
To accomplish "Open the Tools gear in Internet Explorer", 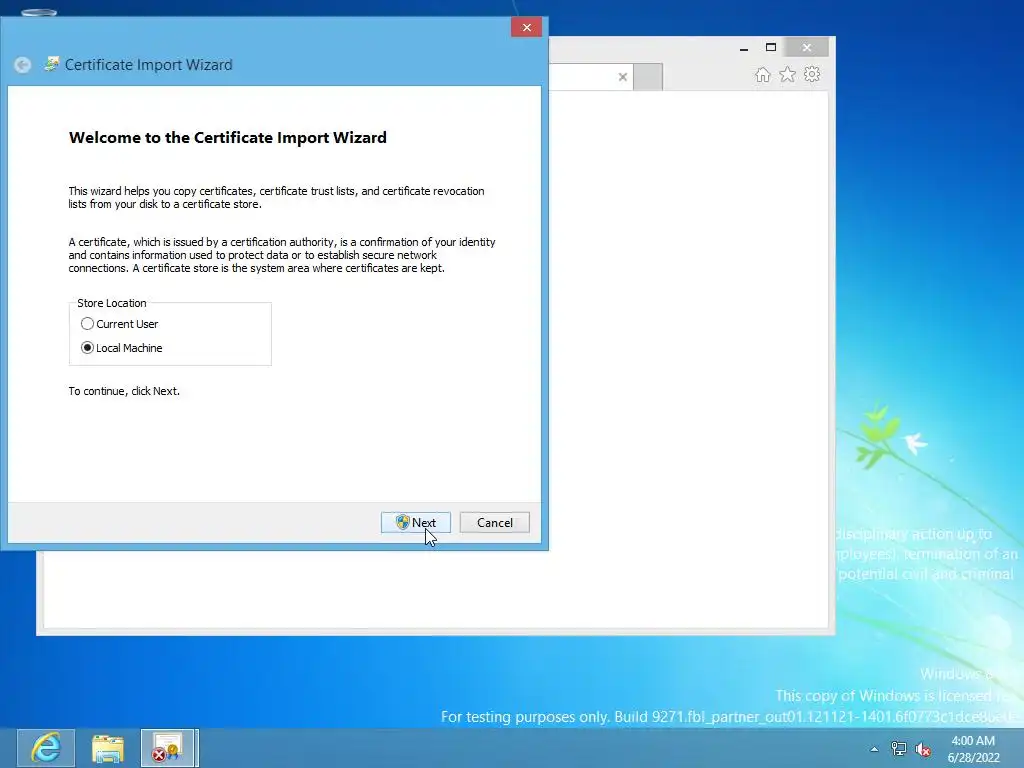I will pyautogui.click(x=812, y=74).
